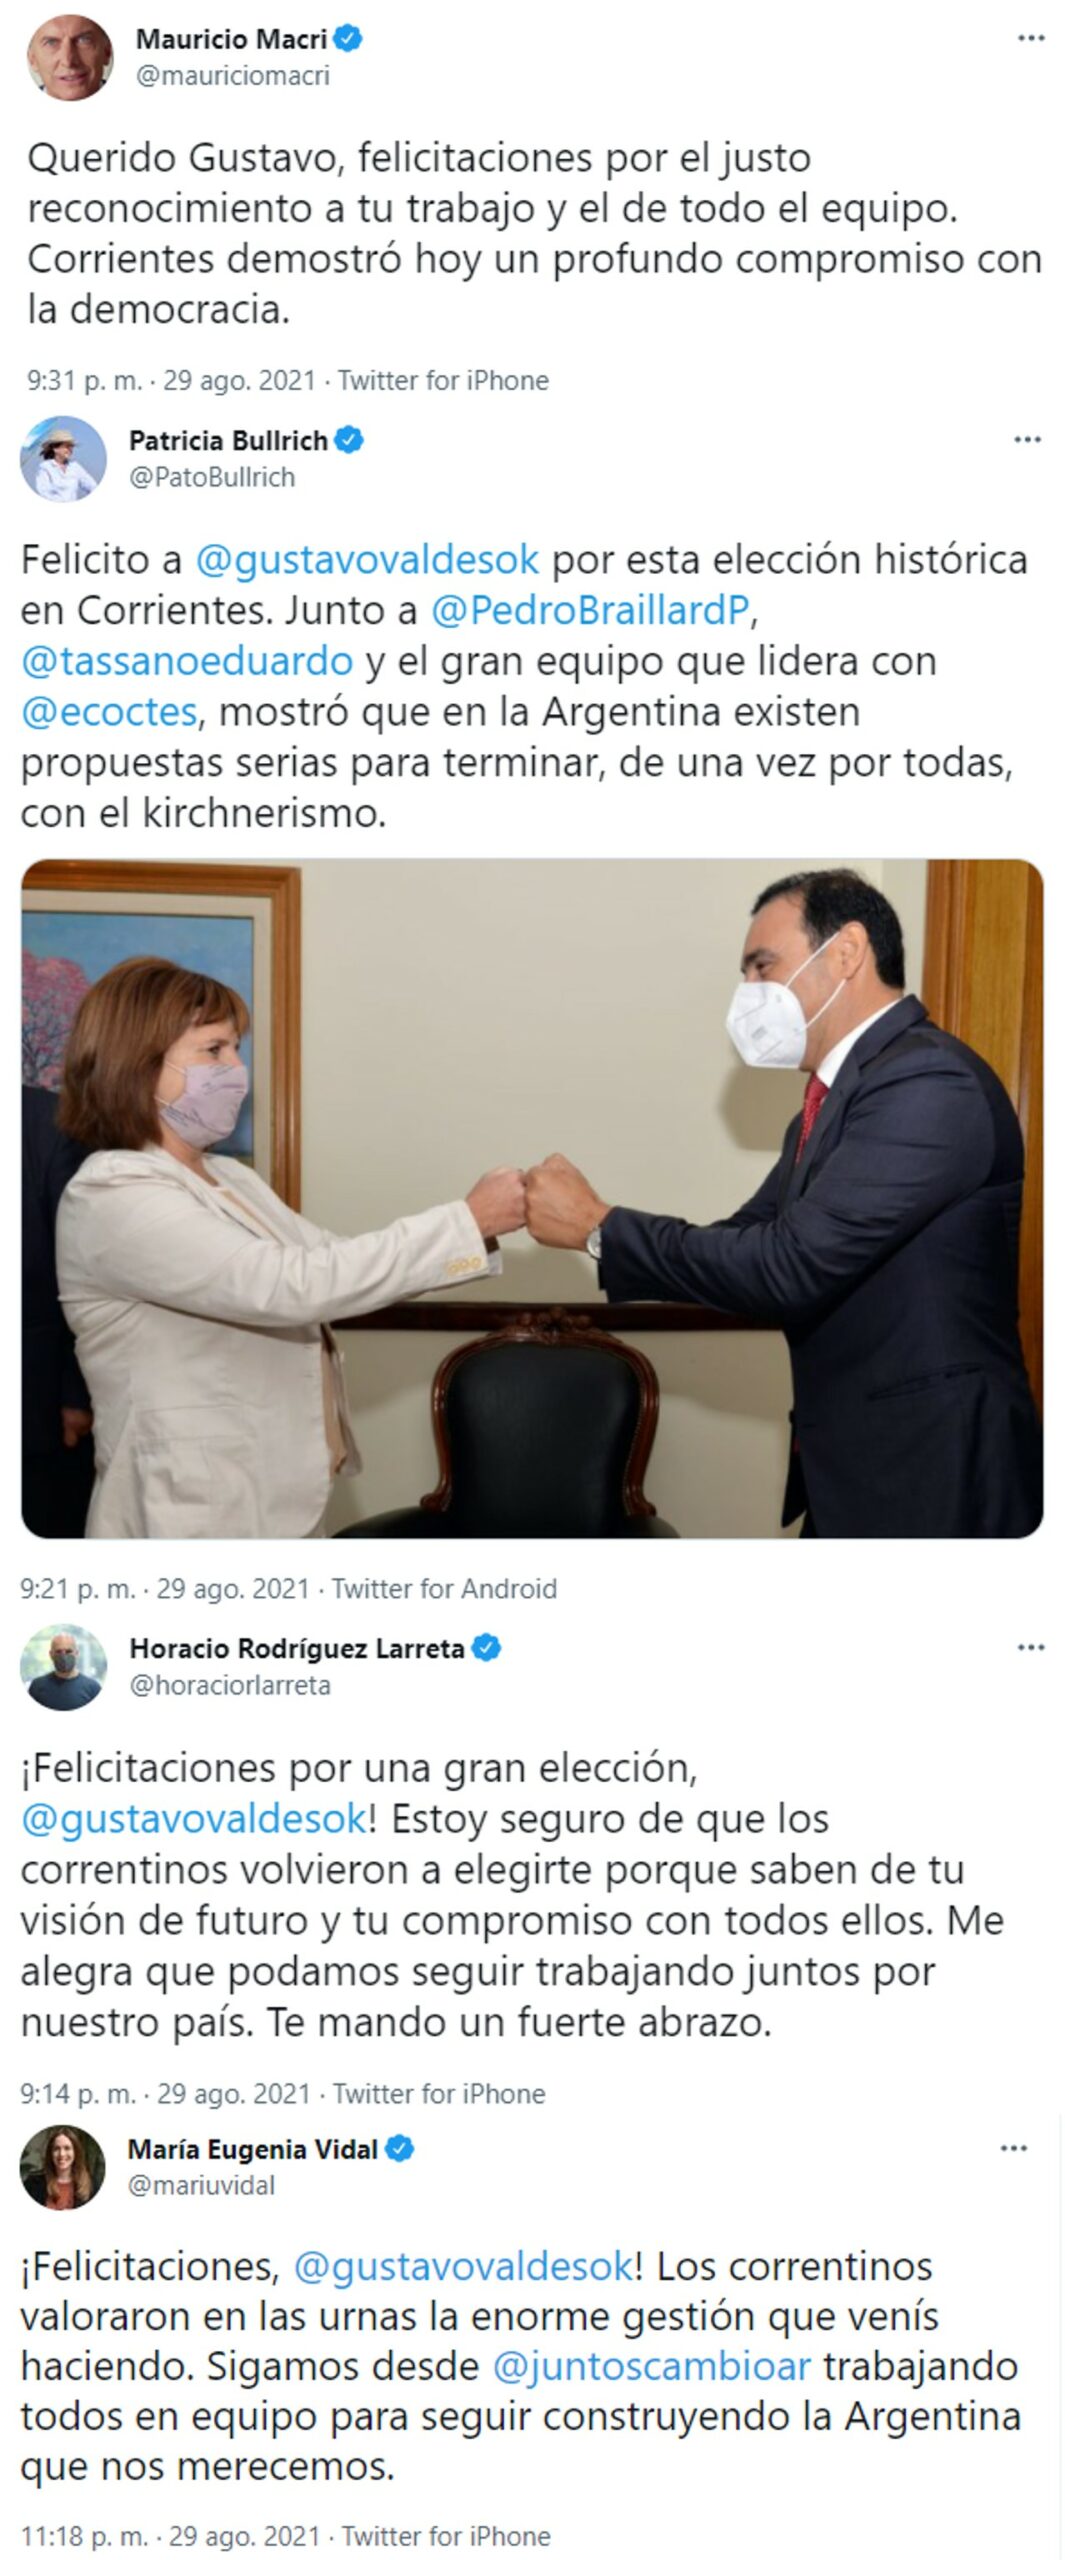Open @gustavovaldesok mention in Larreta's tweet

pos(194,1818)
